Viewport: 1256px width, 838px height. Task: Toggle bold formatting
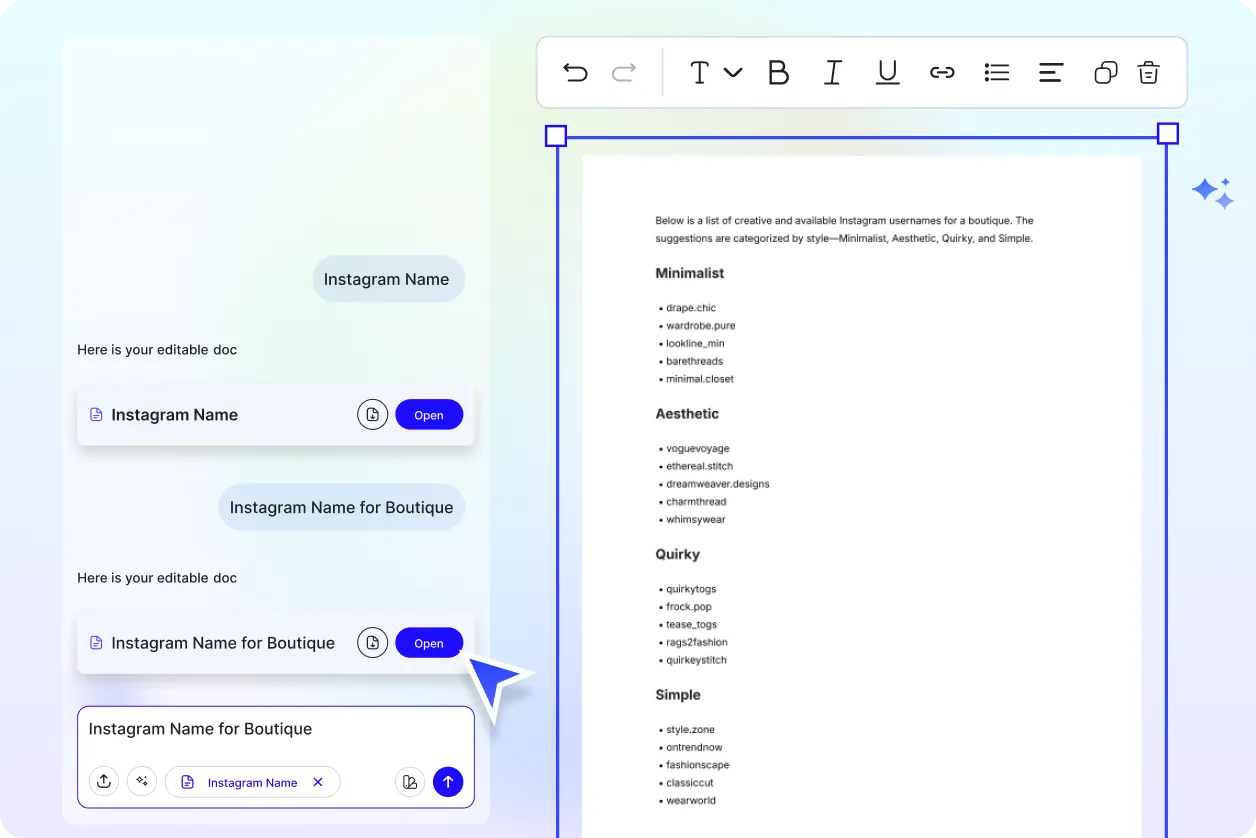point(778,72)
